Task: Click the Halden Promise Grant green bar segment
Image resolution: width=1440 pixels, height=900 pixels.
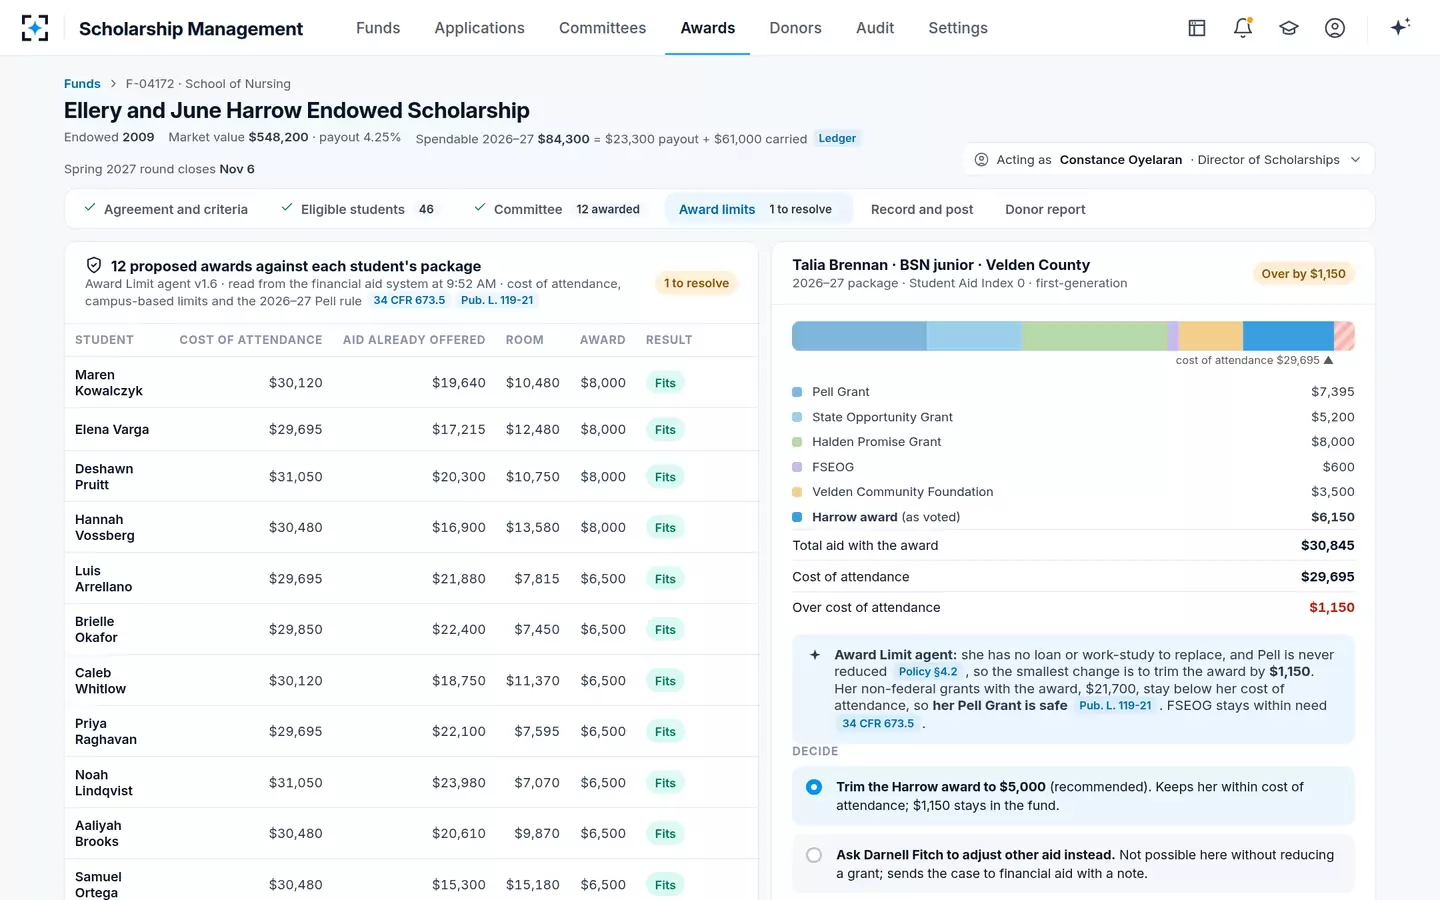Action: [1094, 336]
